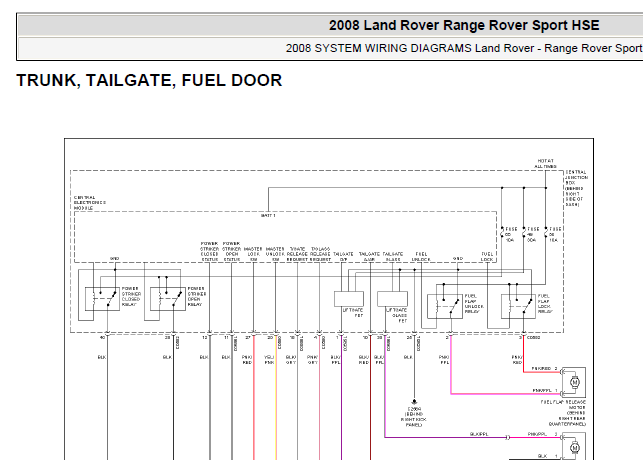Click the "BATT 1" terminal label

click(268, 215)
